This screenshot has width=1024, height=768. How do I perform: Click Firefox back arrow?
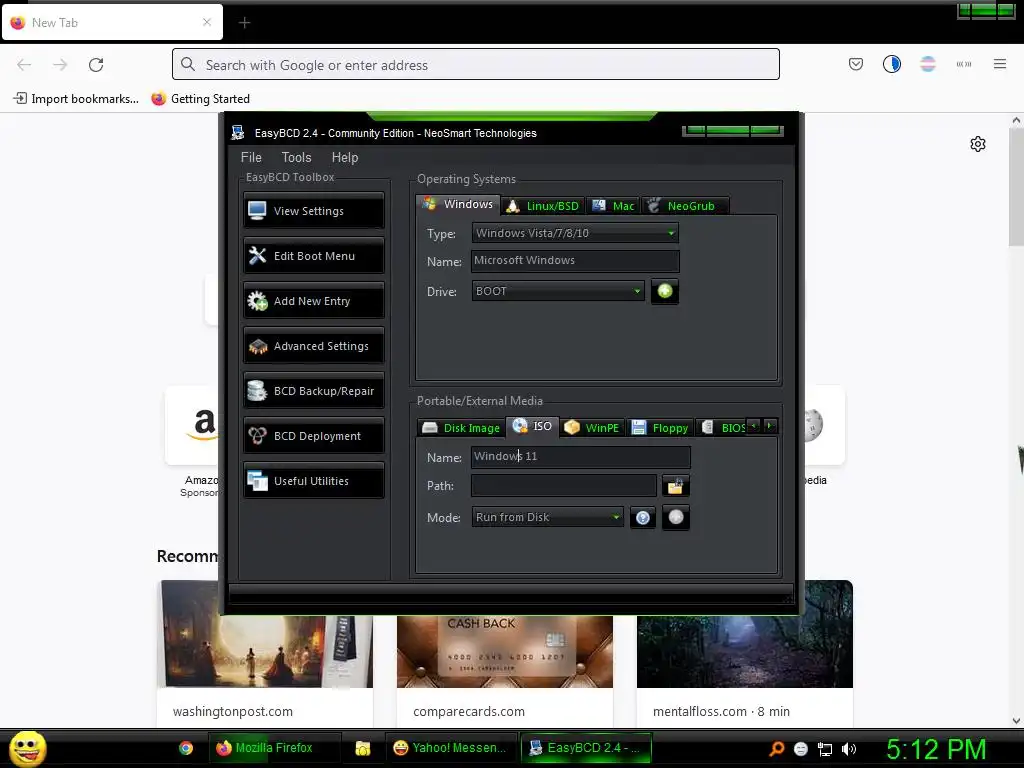click(24, 65)
